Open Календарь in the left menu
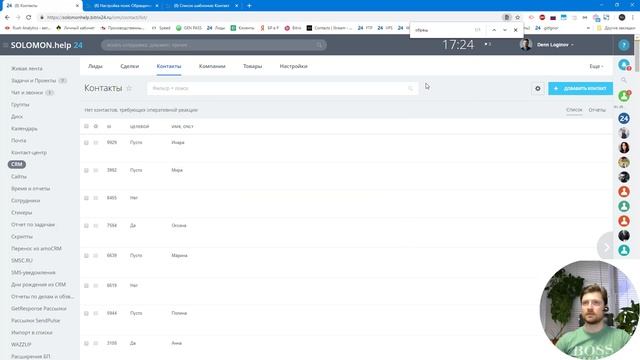 tap(24, 129)
